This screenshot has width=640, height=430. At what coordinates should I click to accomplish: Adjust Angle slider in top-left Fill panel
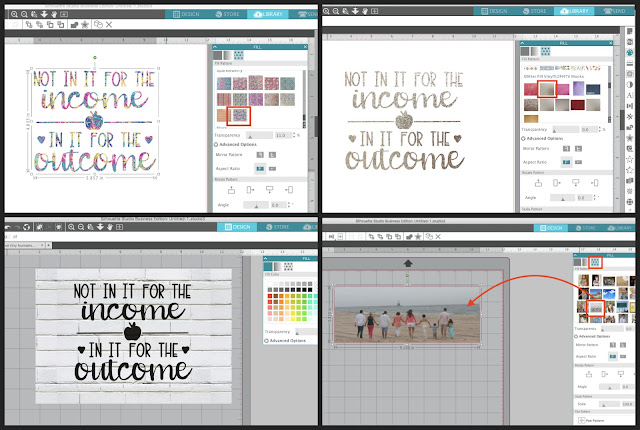[256, 205]
